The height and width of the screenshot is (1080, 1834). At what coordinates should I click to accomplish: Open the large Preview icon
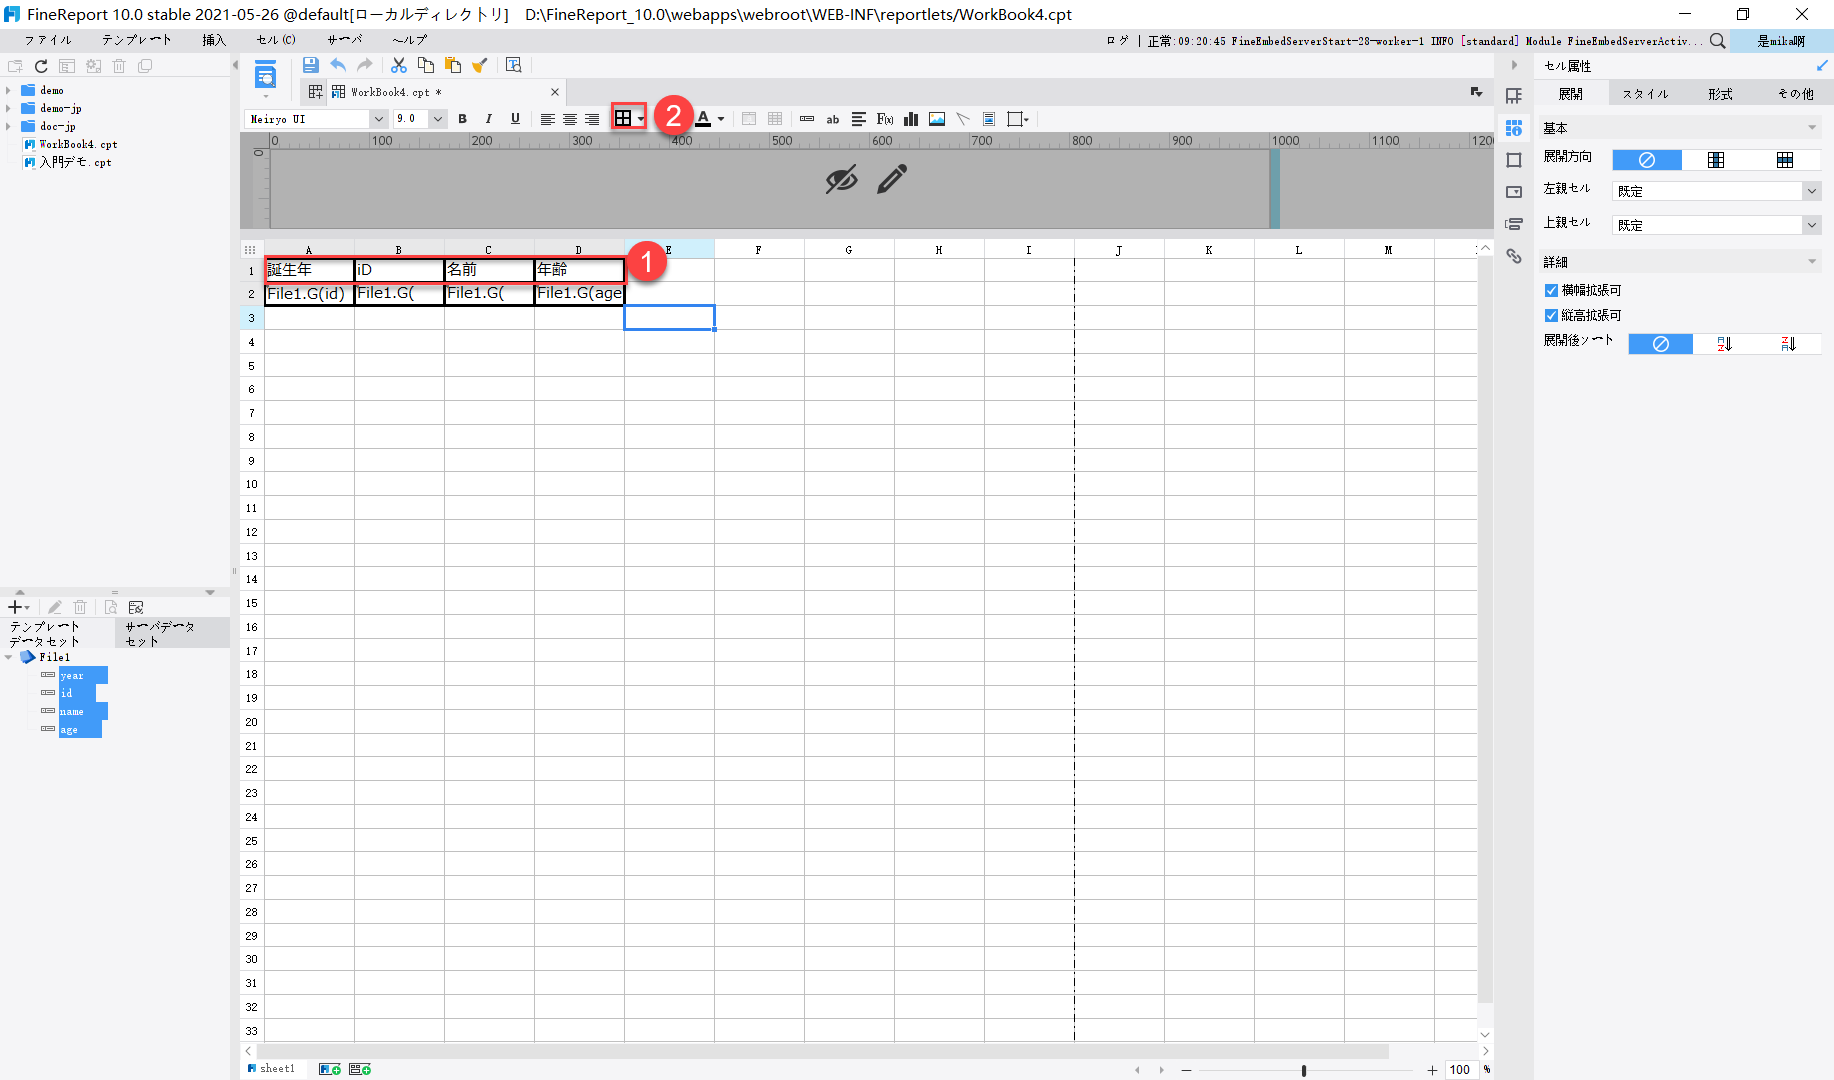coord(265,75)
